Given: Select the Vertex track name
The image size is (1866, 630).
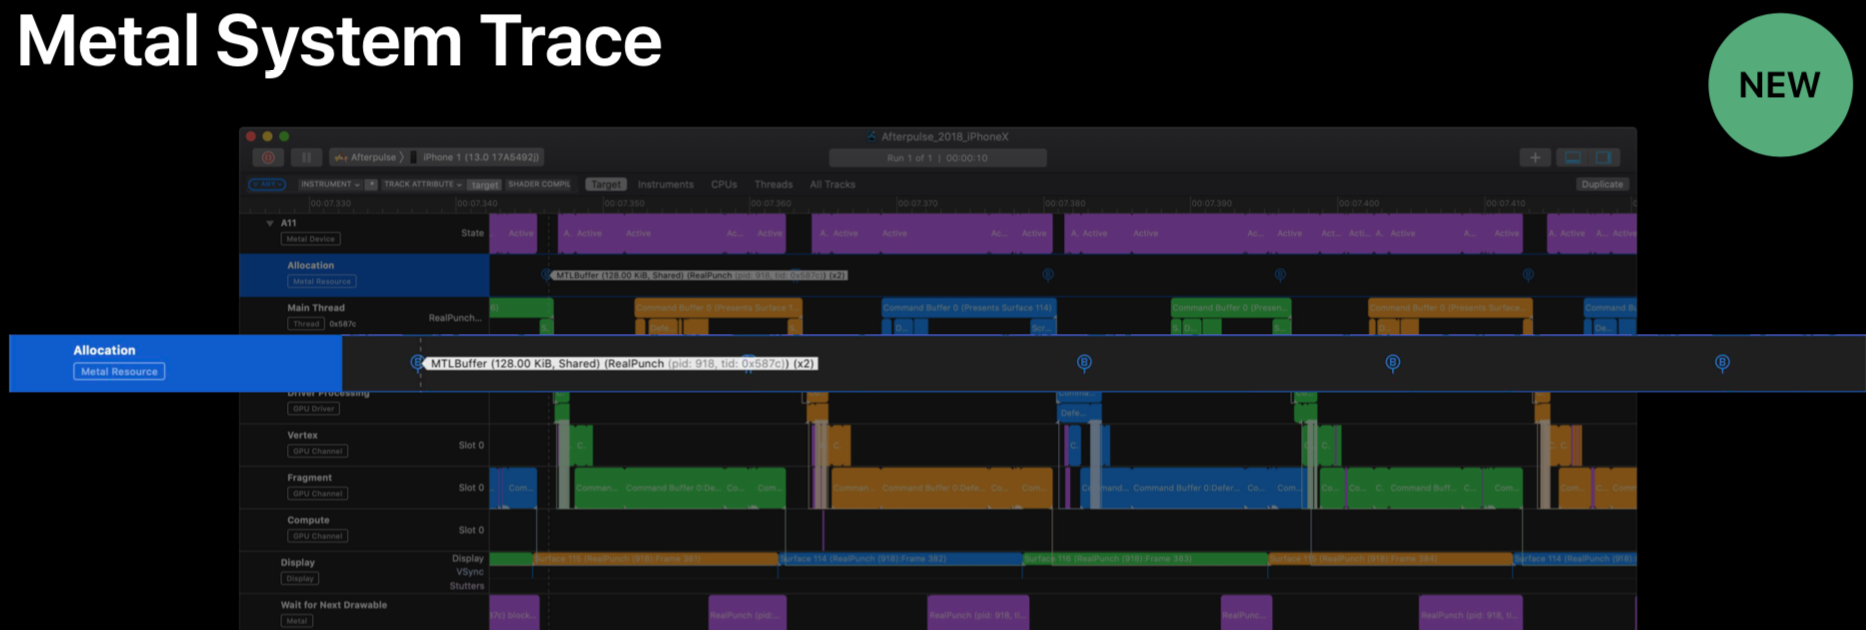Looking at the screenshot, I should coord(302,435).
